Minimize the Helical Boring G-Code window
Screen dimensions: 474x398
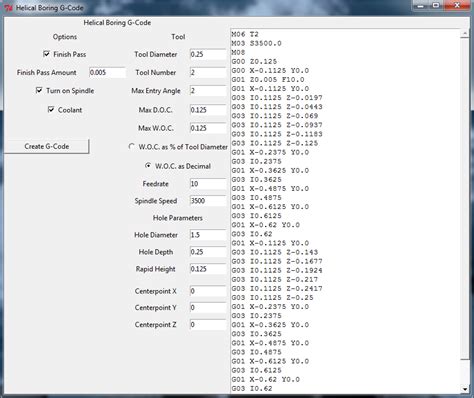pyautogui.click(x=421, y=5)
